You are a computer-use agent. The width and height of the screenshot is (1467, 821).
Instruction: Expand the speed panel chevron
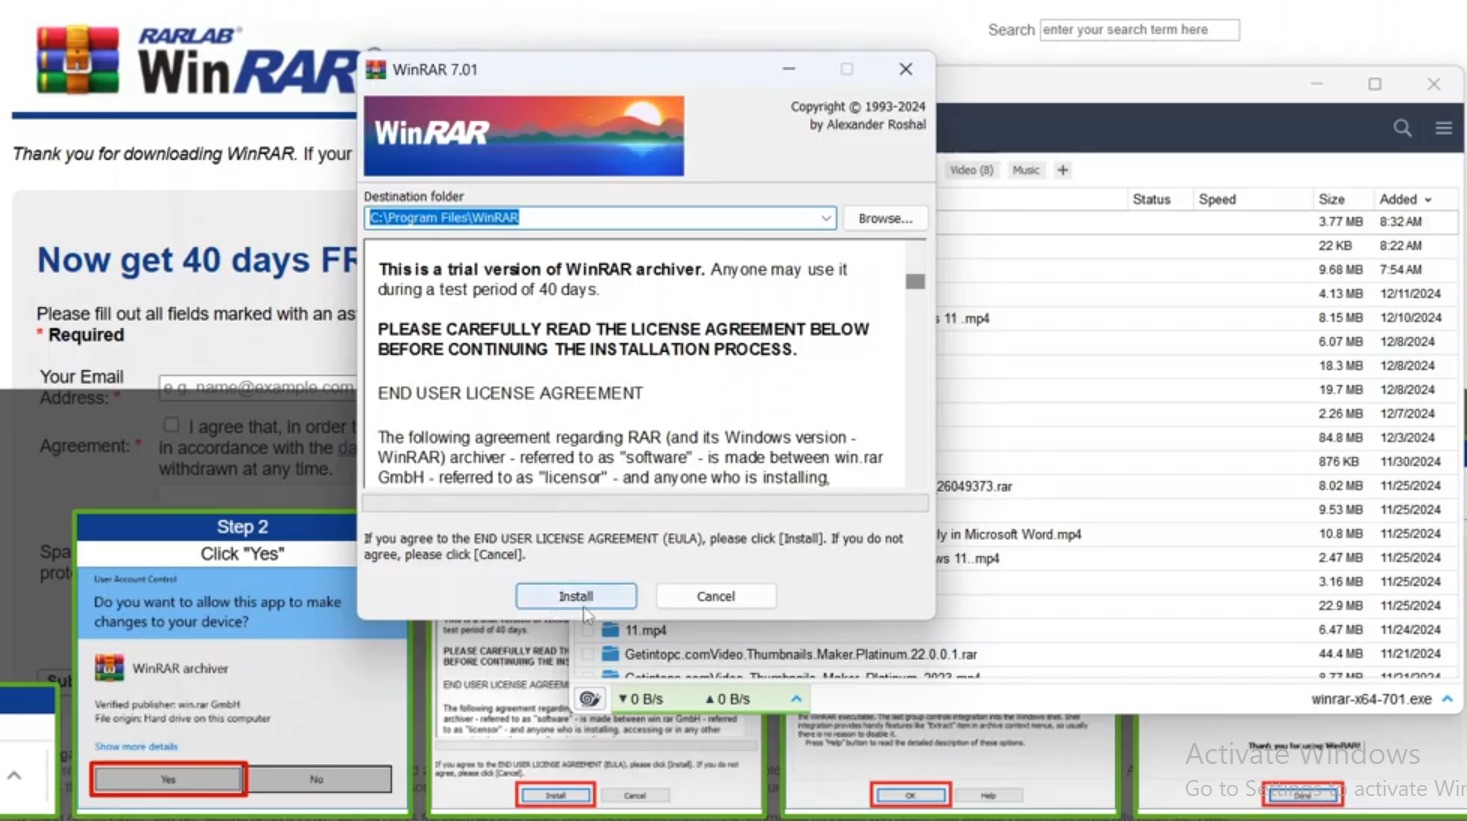tap(796, 699)
